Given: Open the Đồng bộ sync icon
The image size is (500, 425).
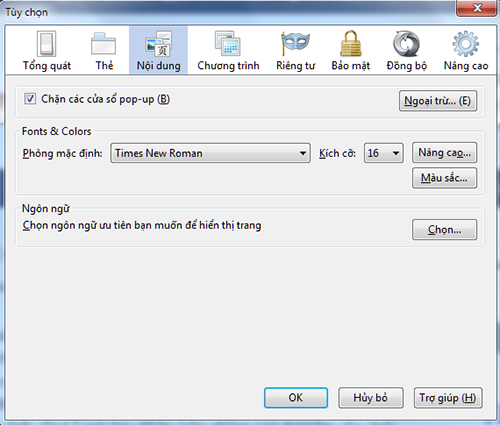Looking at the screenshot, I should coord(406,44).
